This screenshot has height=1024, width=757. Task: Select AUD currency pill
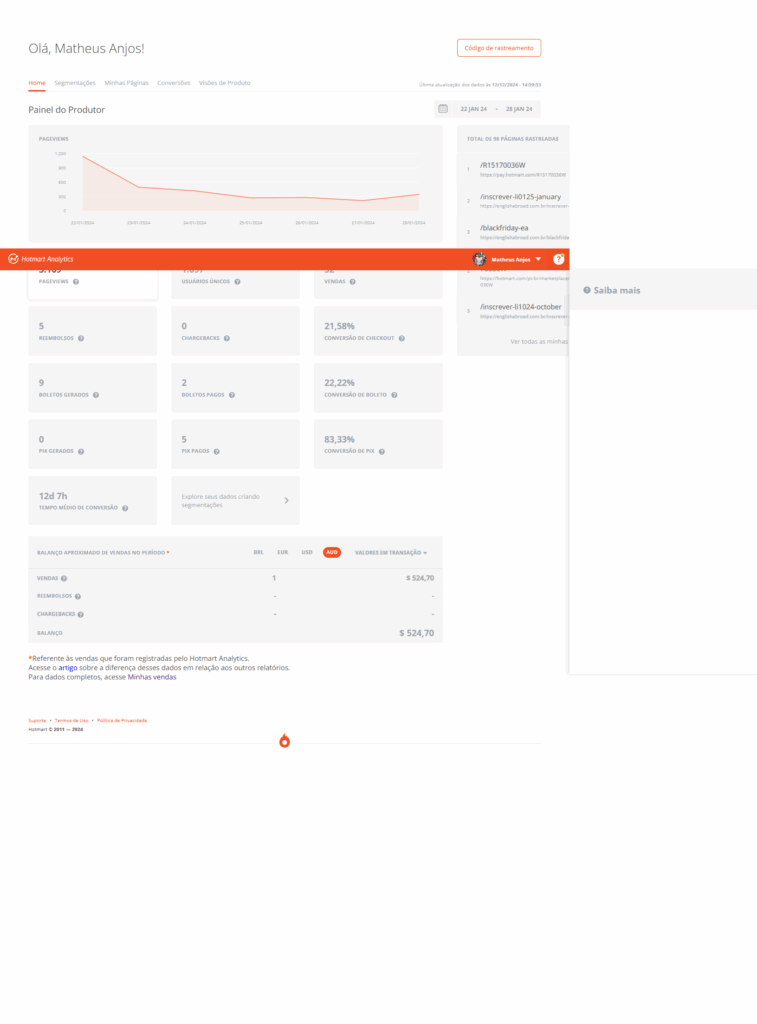pos(332,552)
